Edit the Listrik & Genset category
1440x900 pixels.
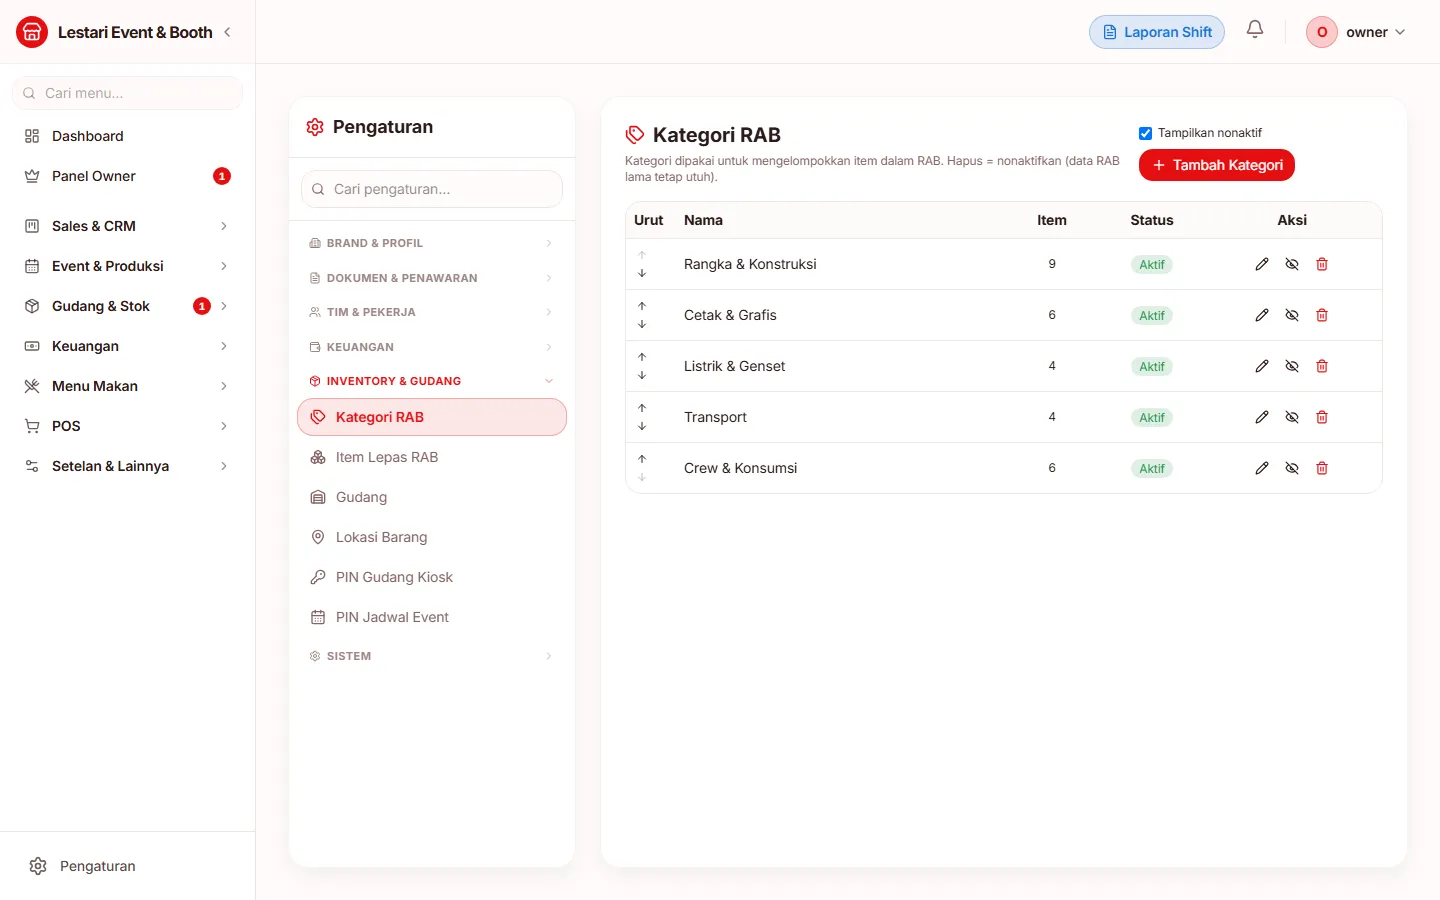pos(1262,366)
